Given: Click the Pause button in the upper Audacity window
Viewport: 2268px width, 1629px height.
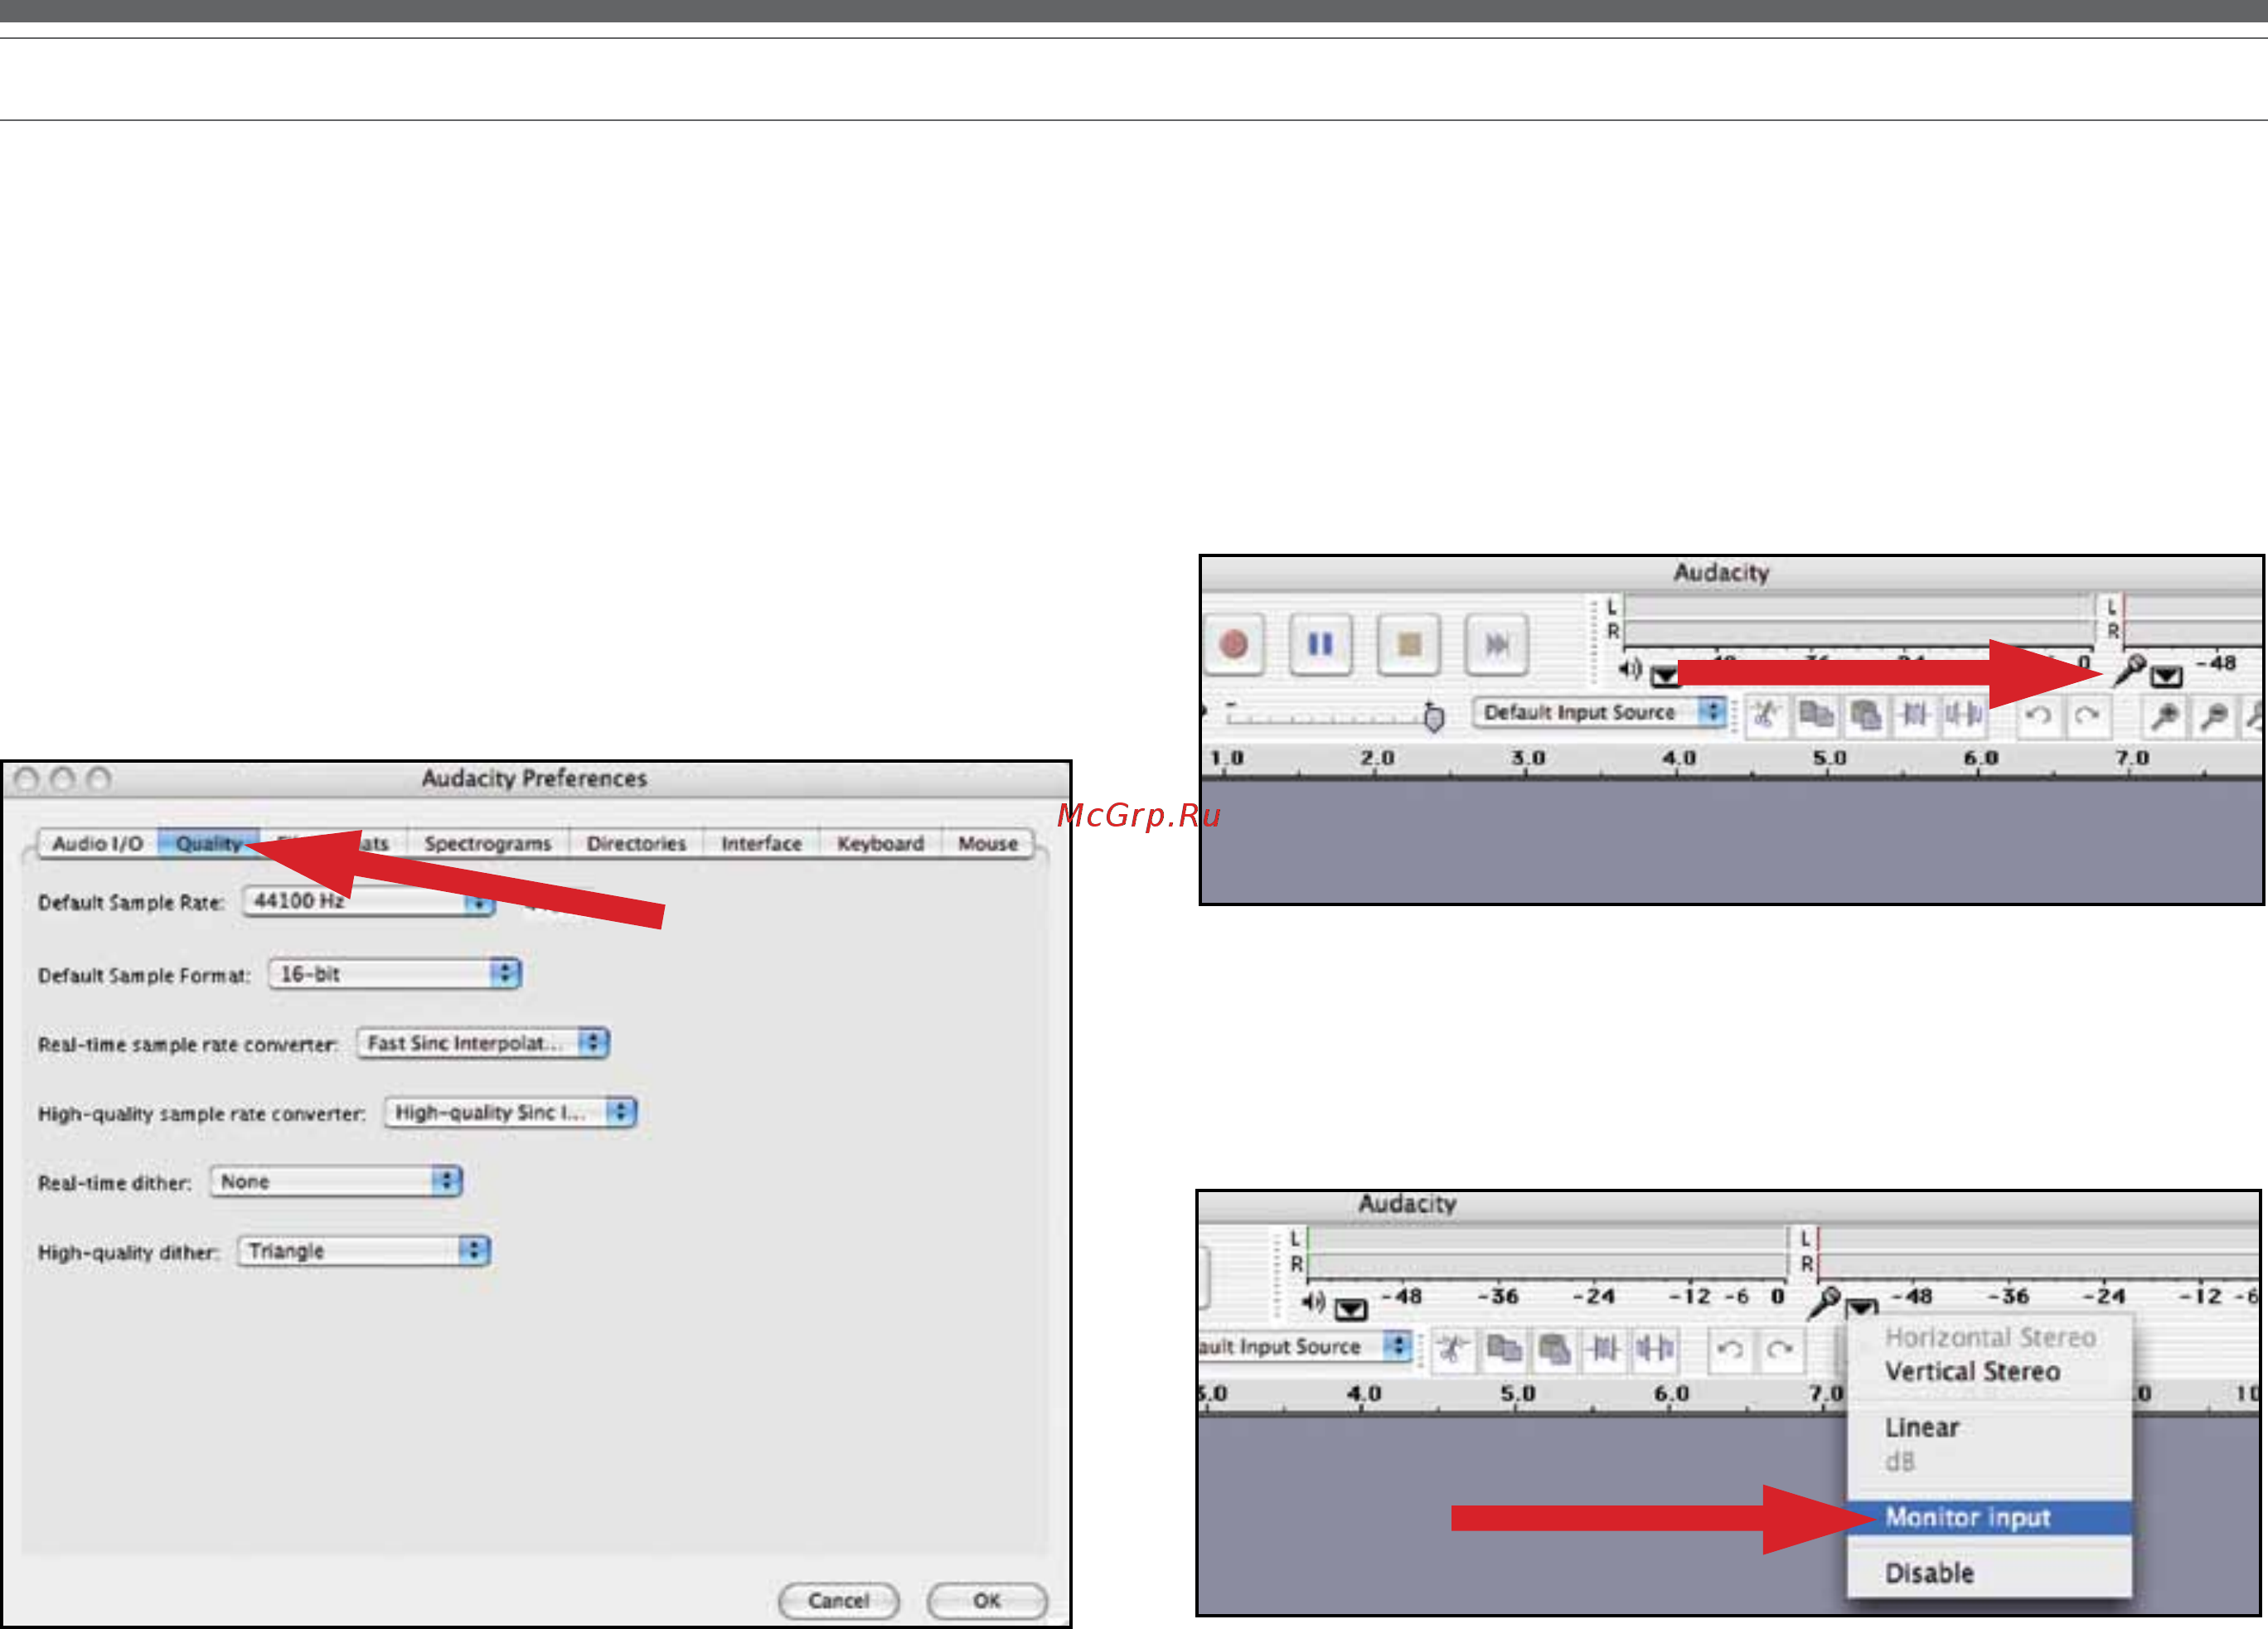Looking at the screenshot, I should point(1321,644).
